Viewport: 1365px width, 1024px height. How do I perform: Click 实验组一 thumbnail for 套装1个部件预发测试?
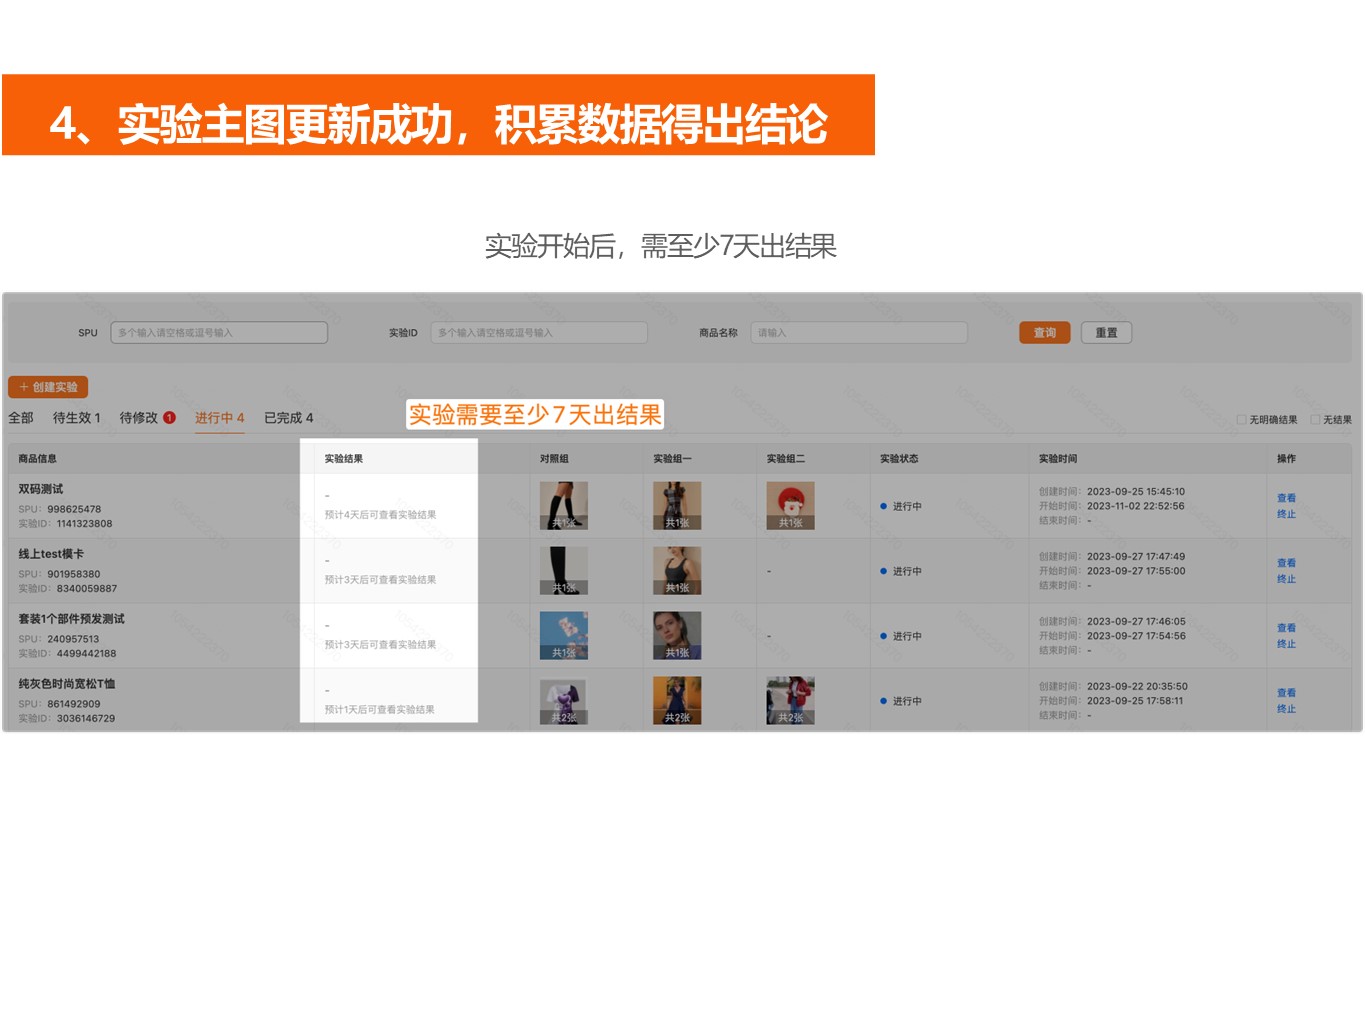pyautogui.click(x=677, y=636)
